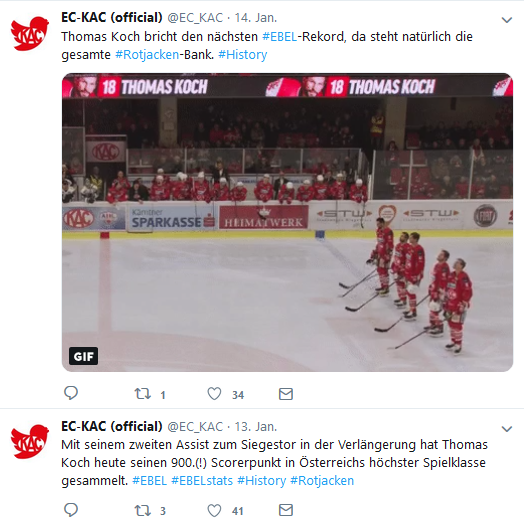The width and height of the screenshot is (524, 524).
Task: Open the 13. Jan. timestamp link
Action: [256, 426]
